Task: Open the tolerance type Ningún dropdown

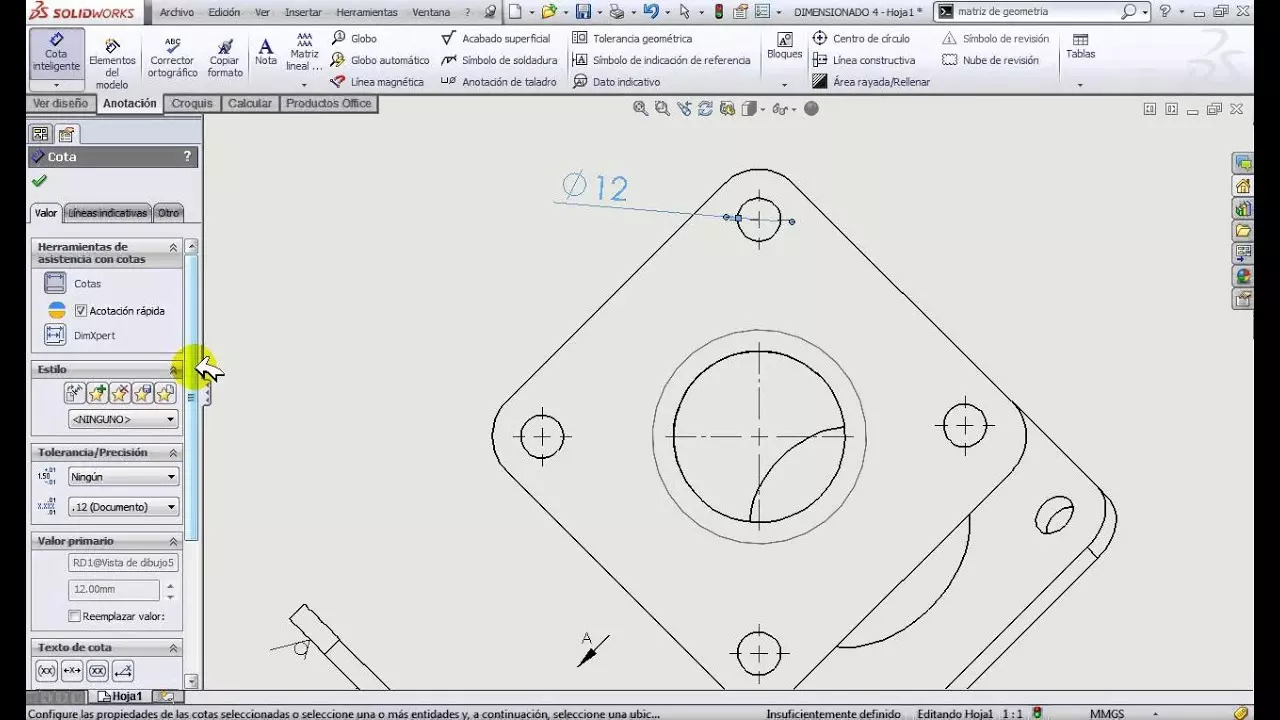Action: (x=123, y=477)
